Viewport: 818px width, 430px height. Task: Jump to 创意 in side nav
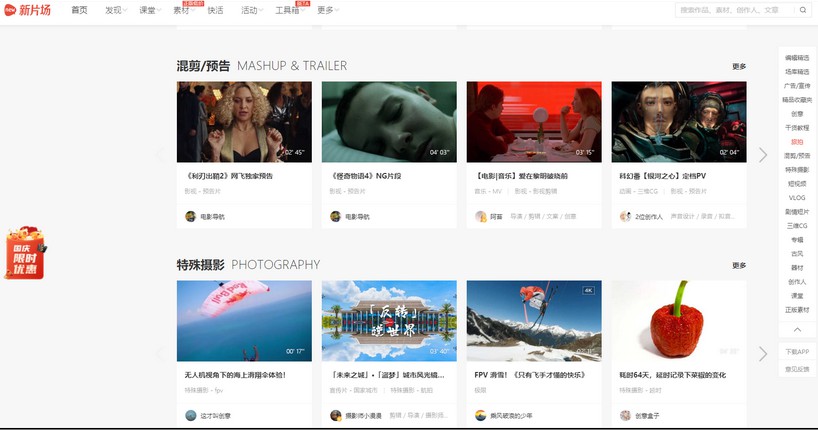click(x=797, y=114)
